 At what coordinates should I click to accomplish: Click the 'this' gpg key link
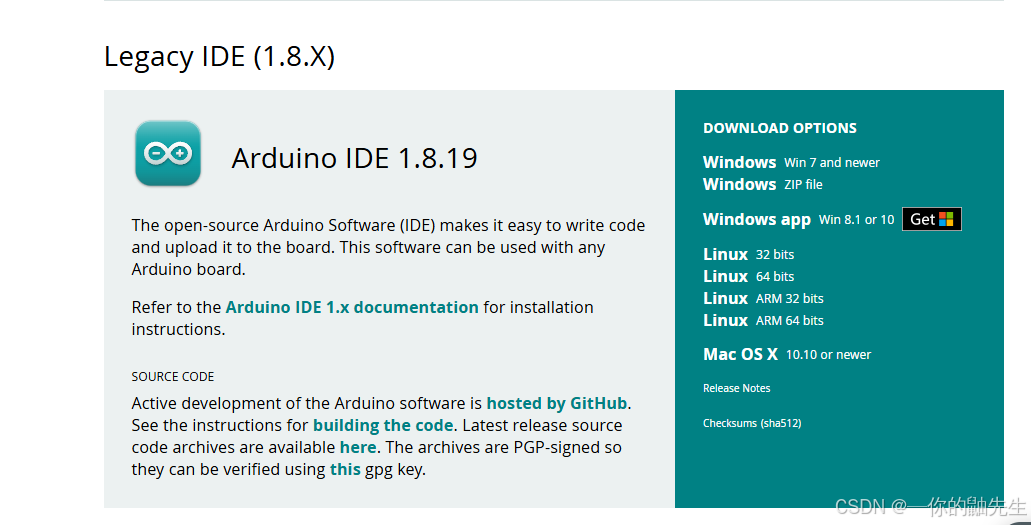(345, 470)
